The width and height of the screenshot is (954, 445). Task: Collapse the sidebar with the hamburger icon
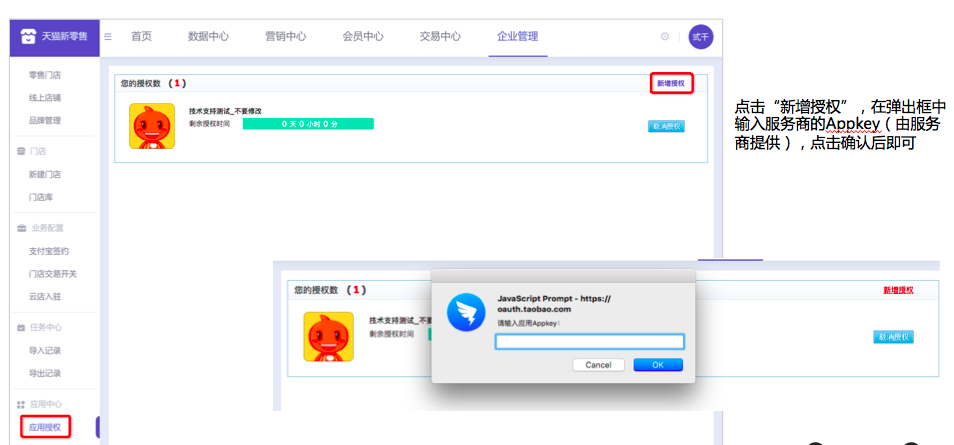(x=108, y=37)
